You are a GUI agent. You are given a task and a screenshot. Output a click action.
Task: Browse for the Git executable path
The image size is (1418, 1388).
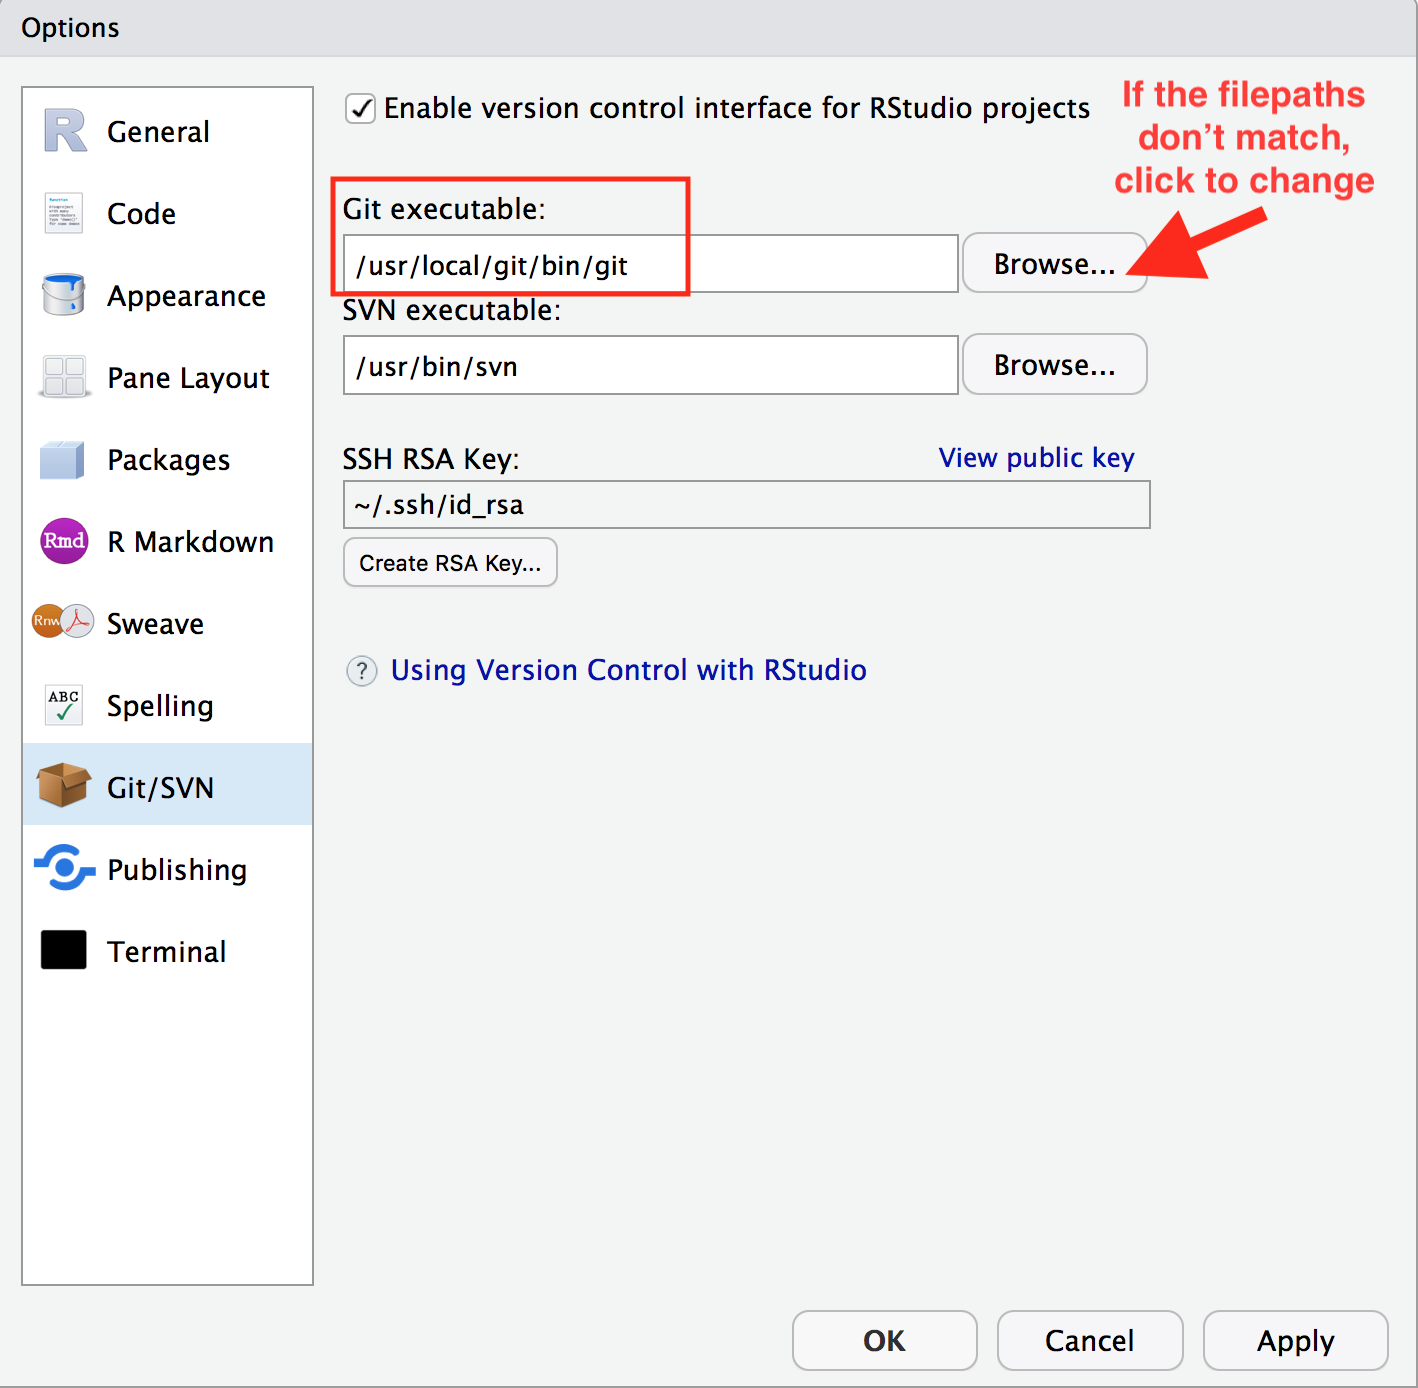tap(1055, 264)
